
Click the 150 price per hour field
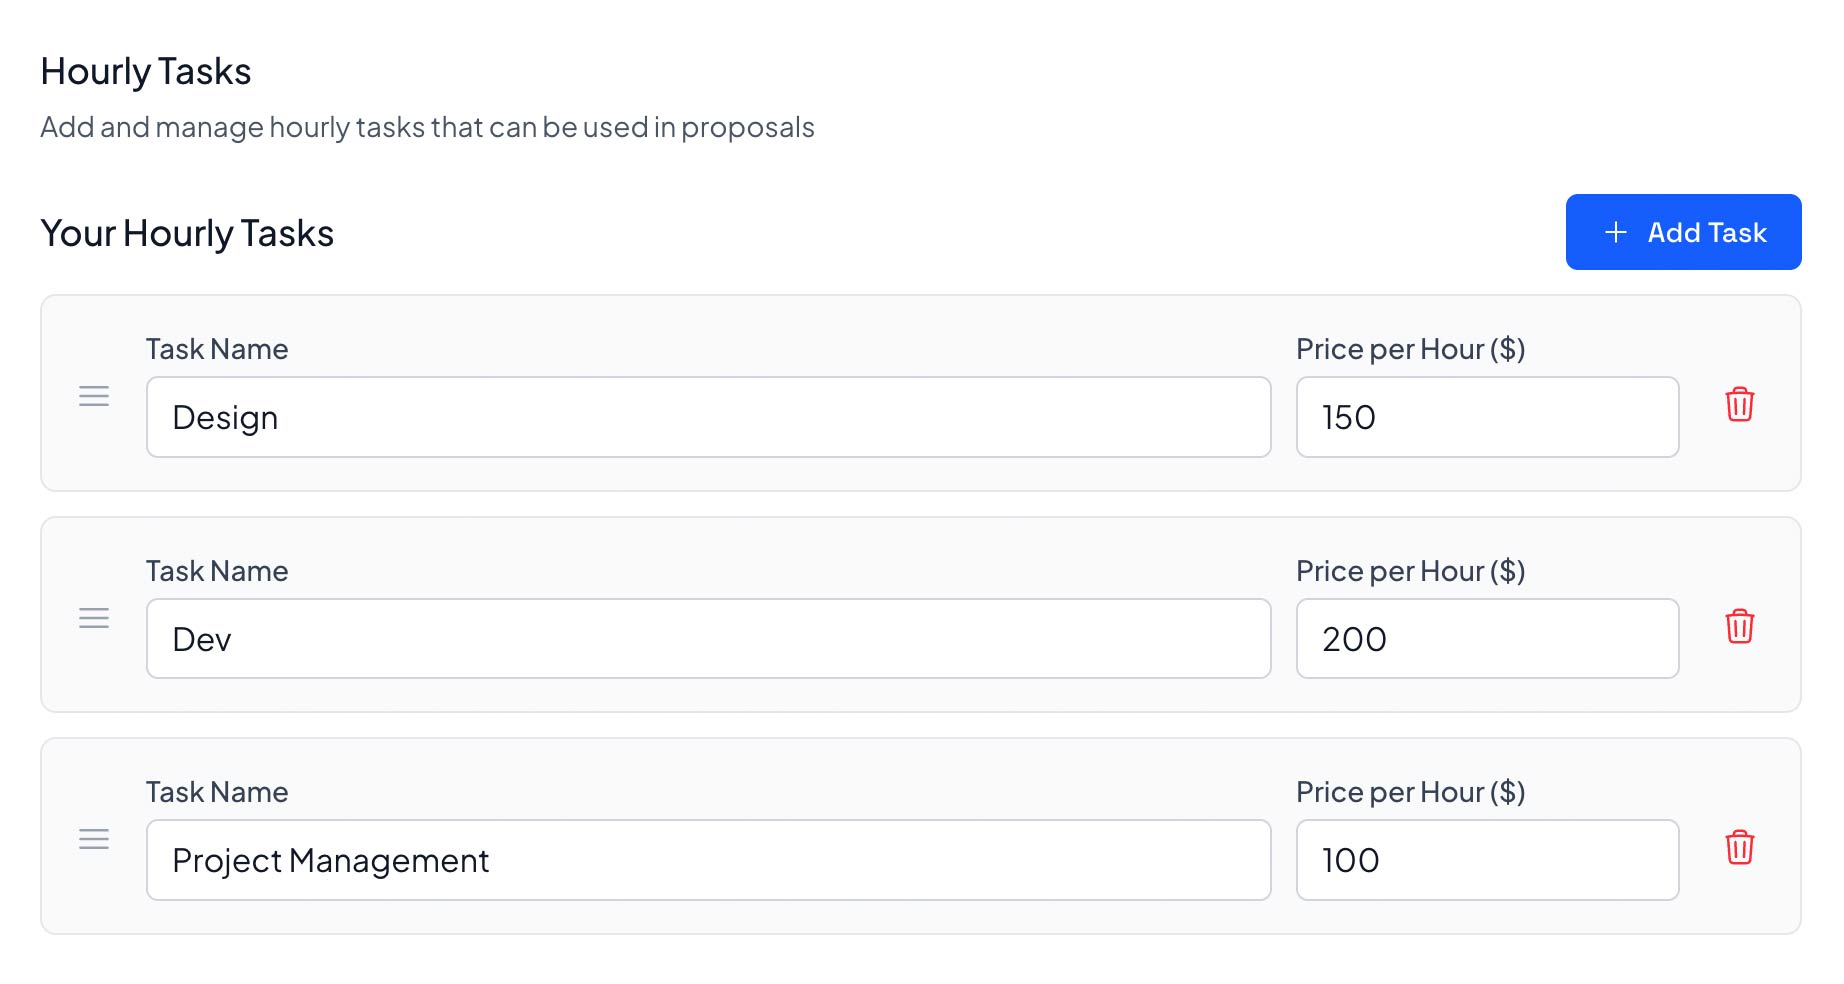pos(1486,417)
